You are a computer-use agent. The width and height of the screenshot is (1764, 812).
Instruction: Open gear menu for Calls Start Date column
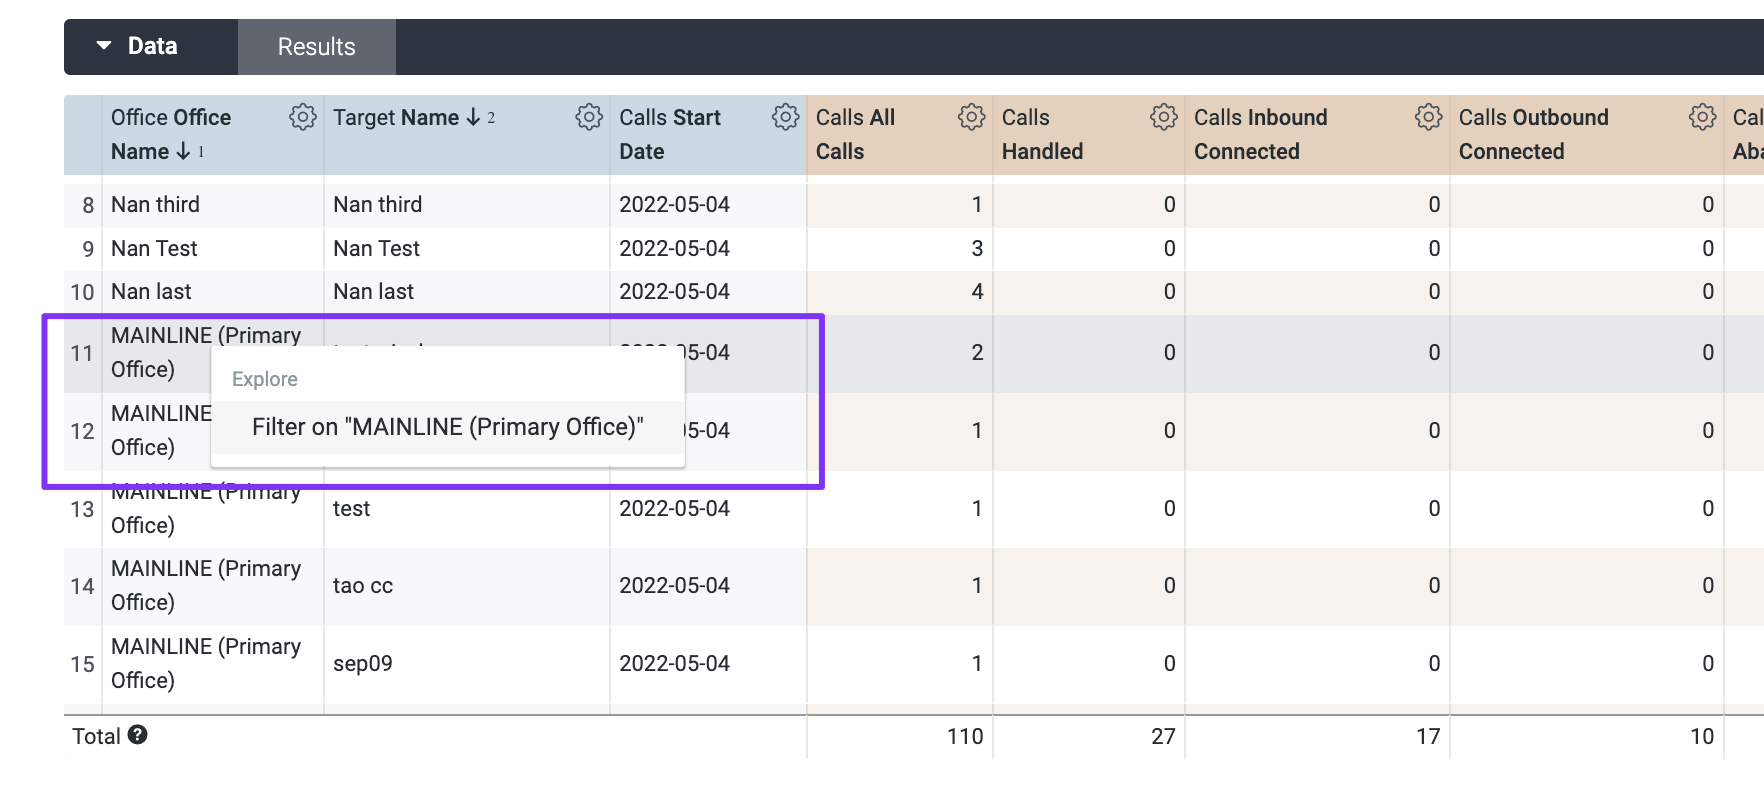coord(786,117)
